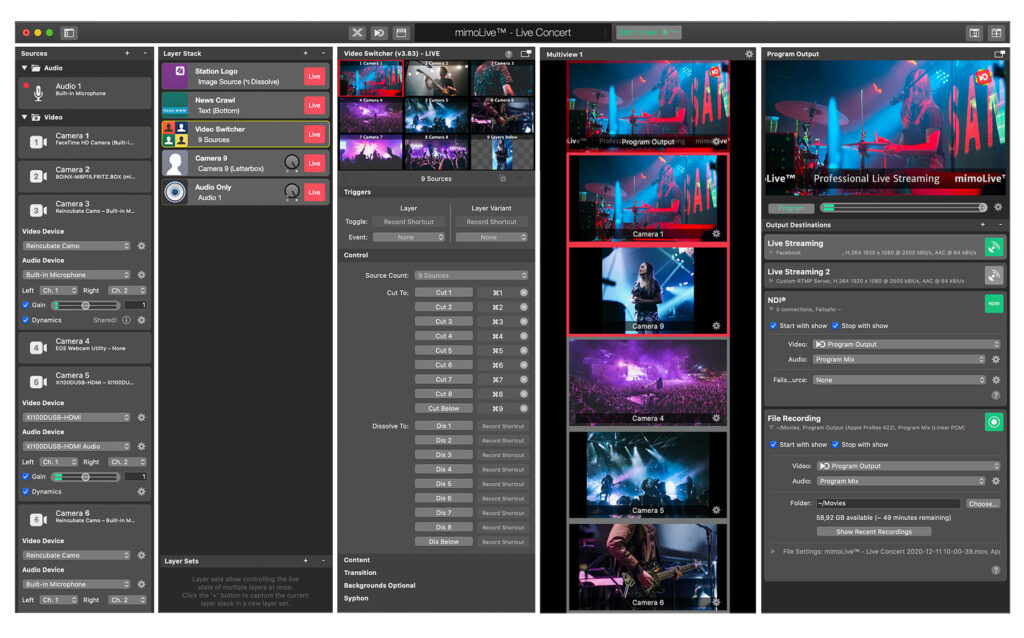Collapse the Video sources group
Viewport: 1024px width, 638px height.
click(x=25, y=118)
